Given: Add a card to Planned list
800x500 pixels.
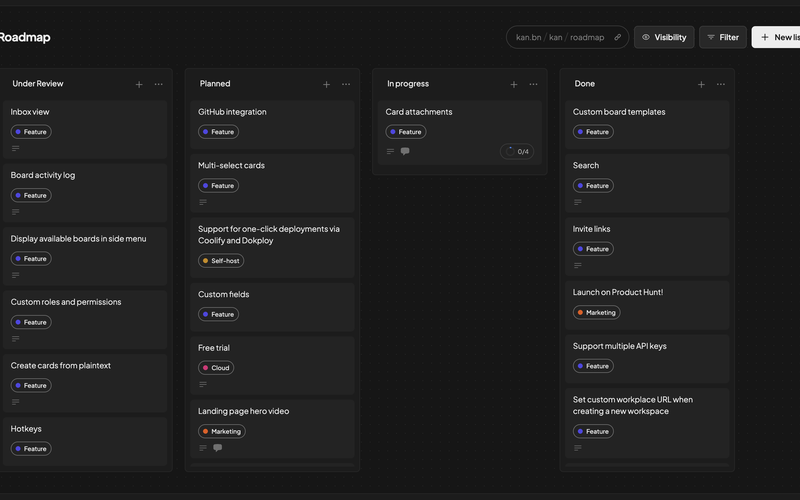Looking at the screenshot, I should 327,84.
